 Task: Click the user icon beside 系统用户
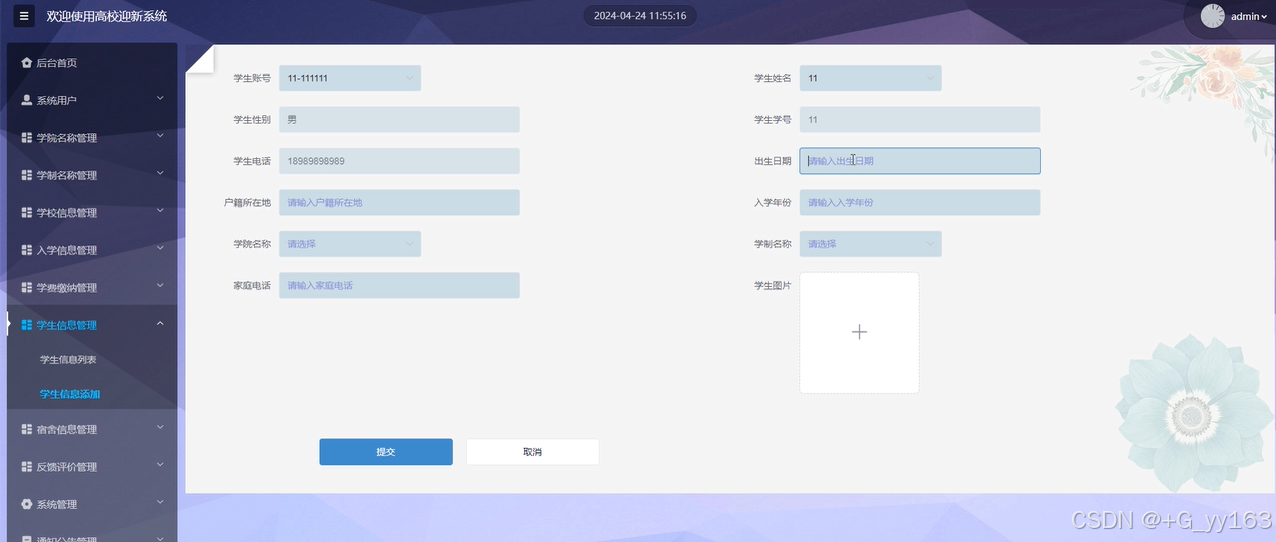[27, 100]
